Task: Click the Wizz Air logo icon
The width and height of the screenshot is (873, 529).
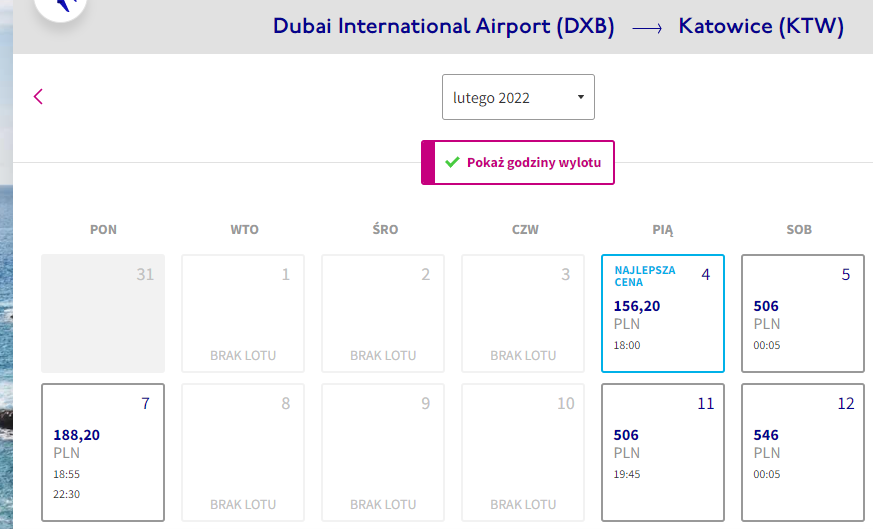Action: coord(61,6)
